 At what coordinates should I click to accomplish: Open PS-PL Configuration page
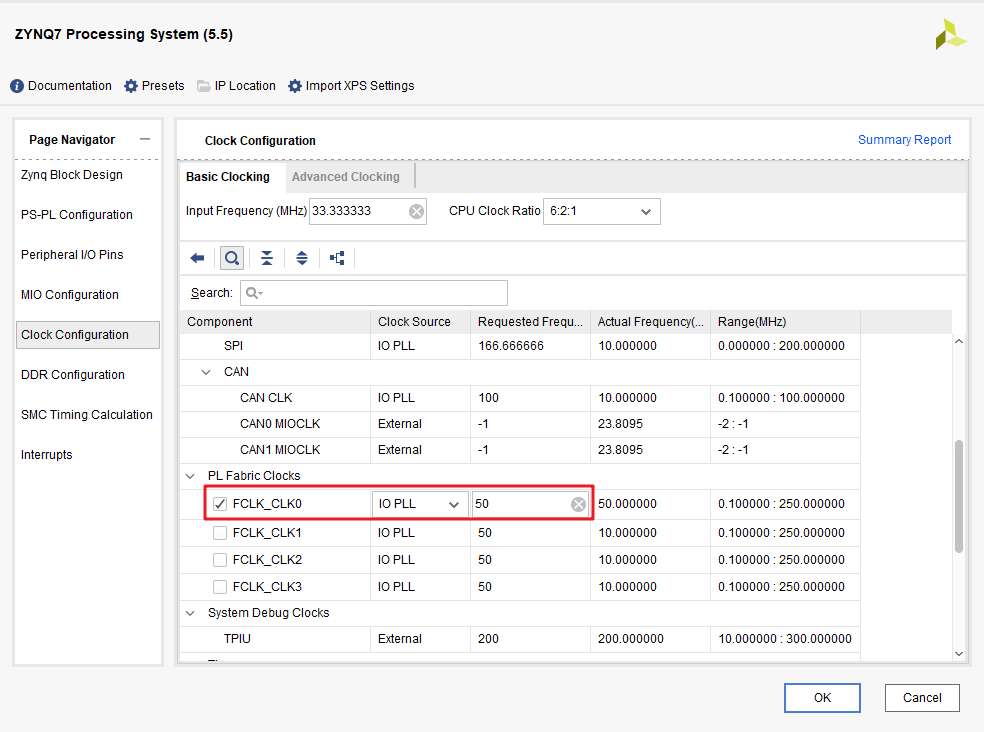pos(77,215)
